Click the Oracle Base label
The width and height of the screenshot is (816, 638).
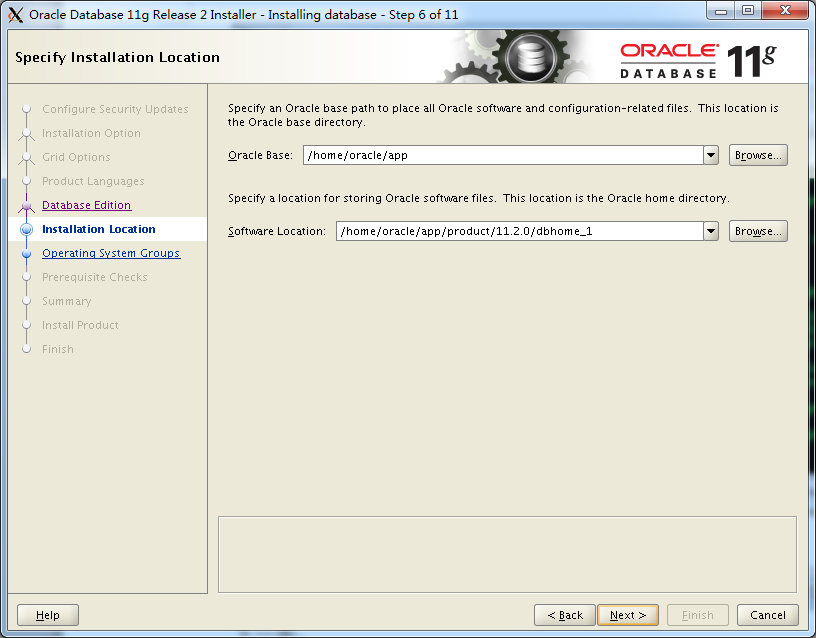260,155
